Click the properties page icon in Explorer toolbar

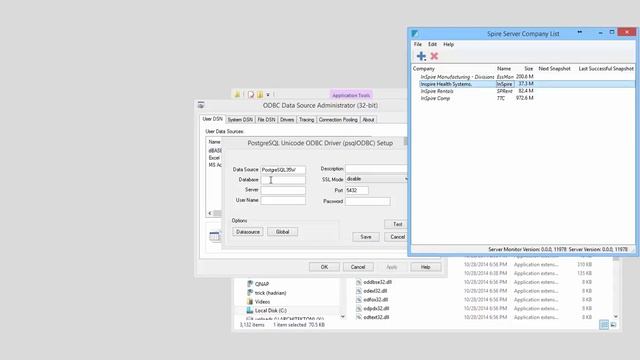point(251,95)
